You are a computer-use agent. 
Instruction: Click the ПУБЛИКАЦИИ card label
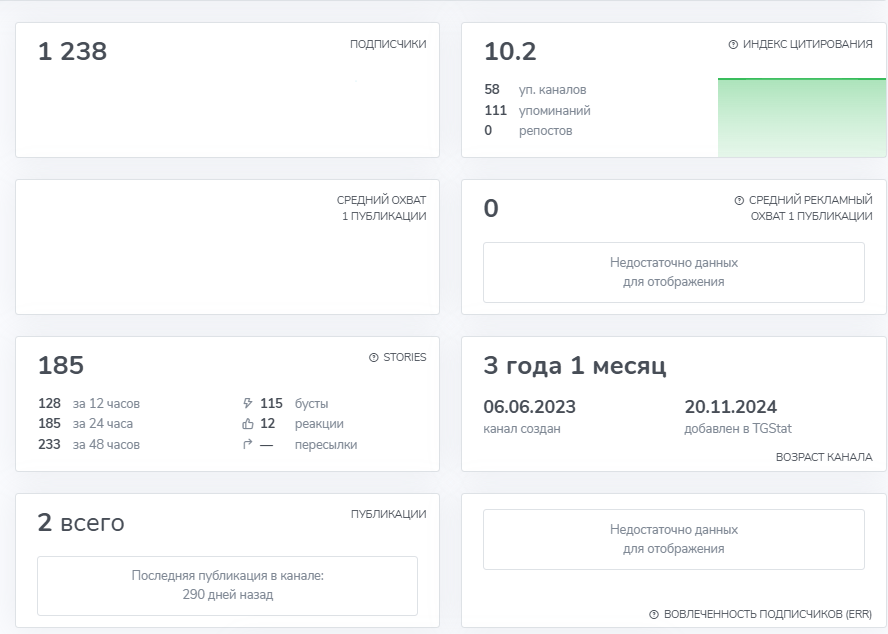[388, 514]
